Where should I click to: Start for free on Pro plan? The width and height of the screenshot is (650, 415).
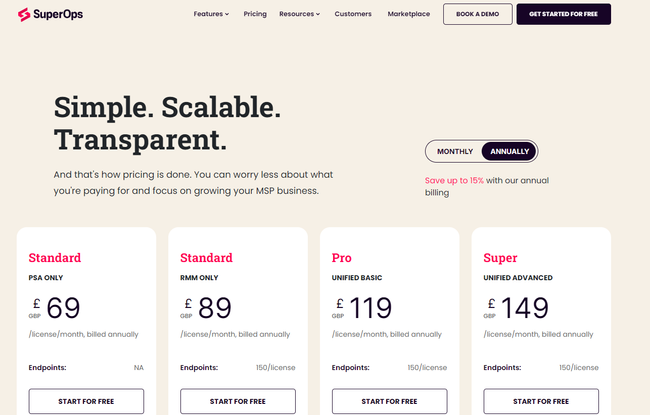click(x=389, y=401)
